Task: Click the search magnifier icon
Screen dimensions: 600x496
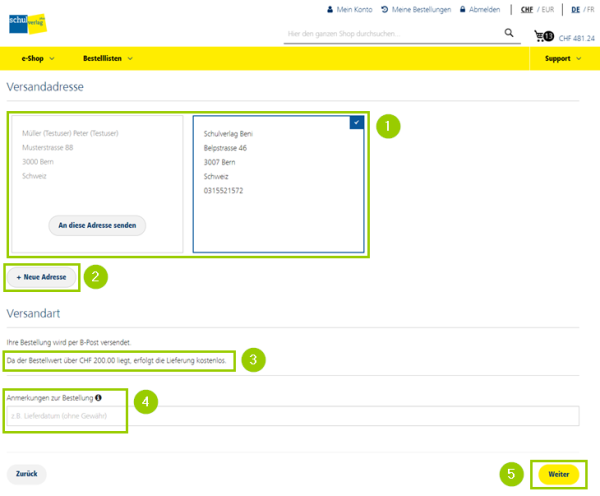Action: 509,33
